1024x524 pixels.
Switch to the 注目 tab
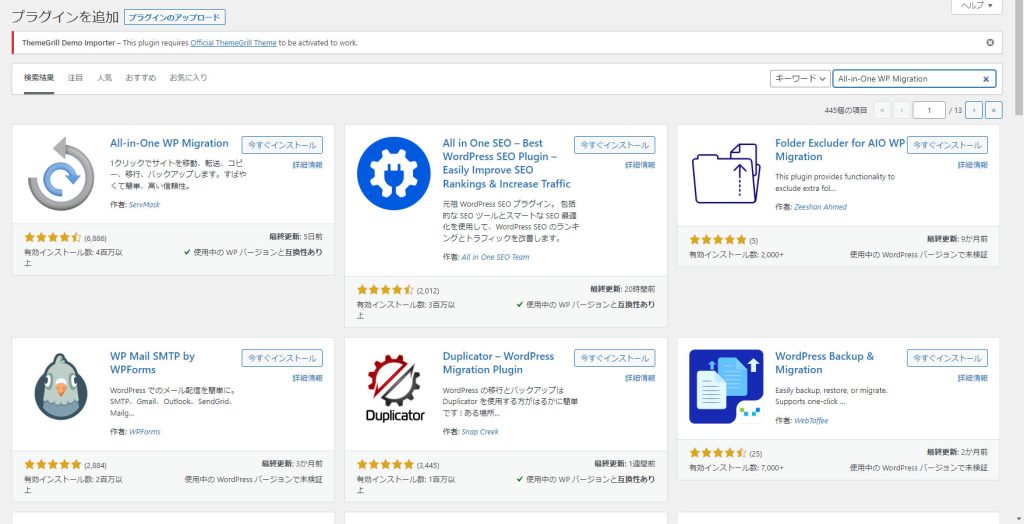point(76,77)
